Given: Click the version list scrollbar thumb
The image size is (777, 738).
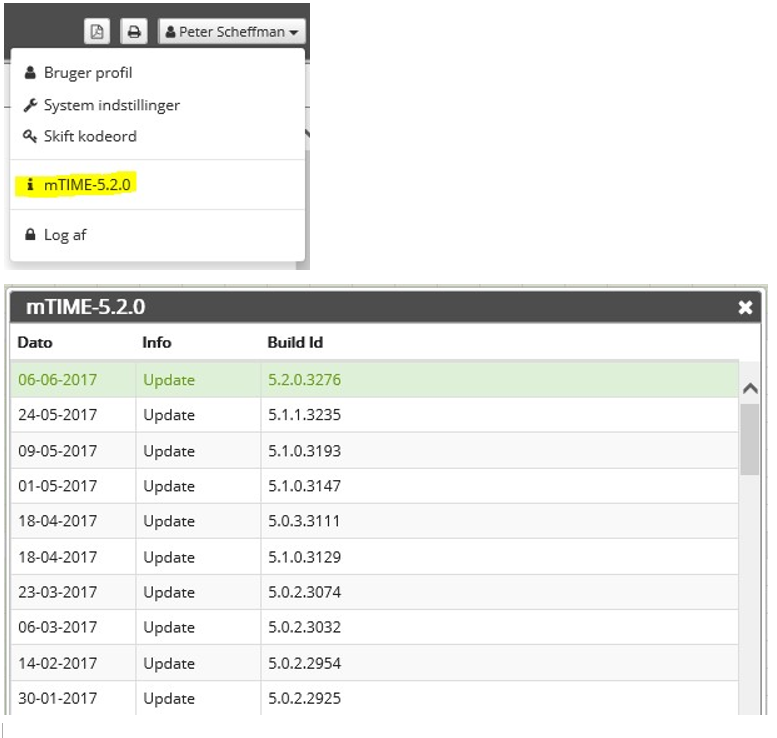Looking at the screenshot, I should point(749,438).
